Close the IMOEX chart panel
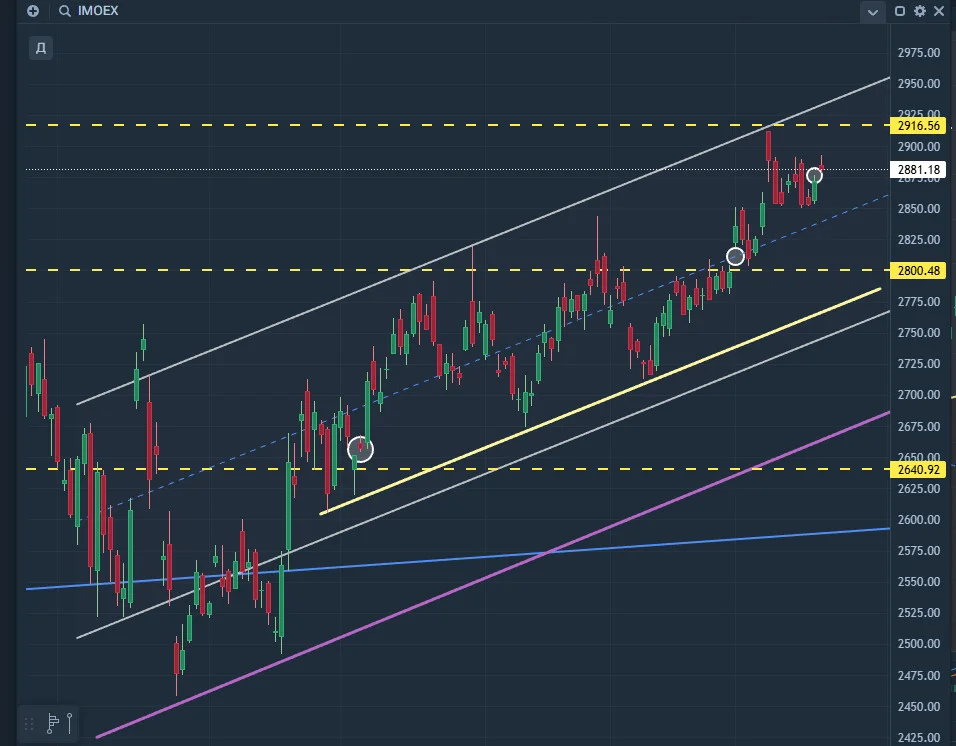 click(939, 11)
